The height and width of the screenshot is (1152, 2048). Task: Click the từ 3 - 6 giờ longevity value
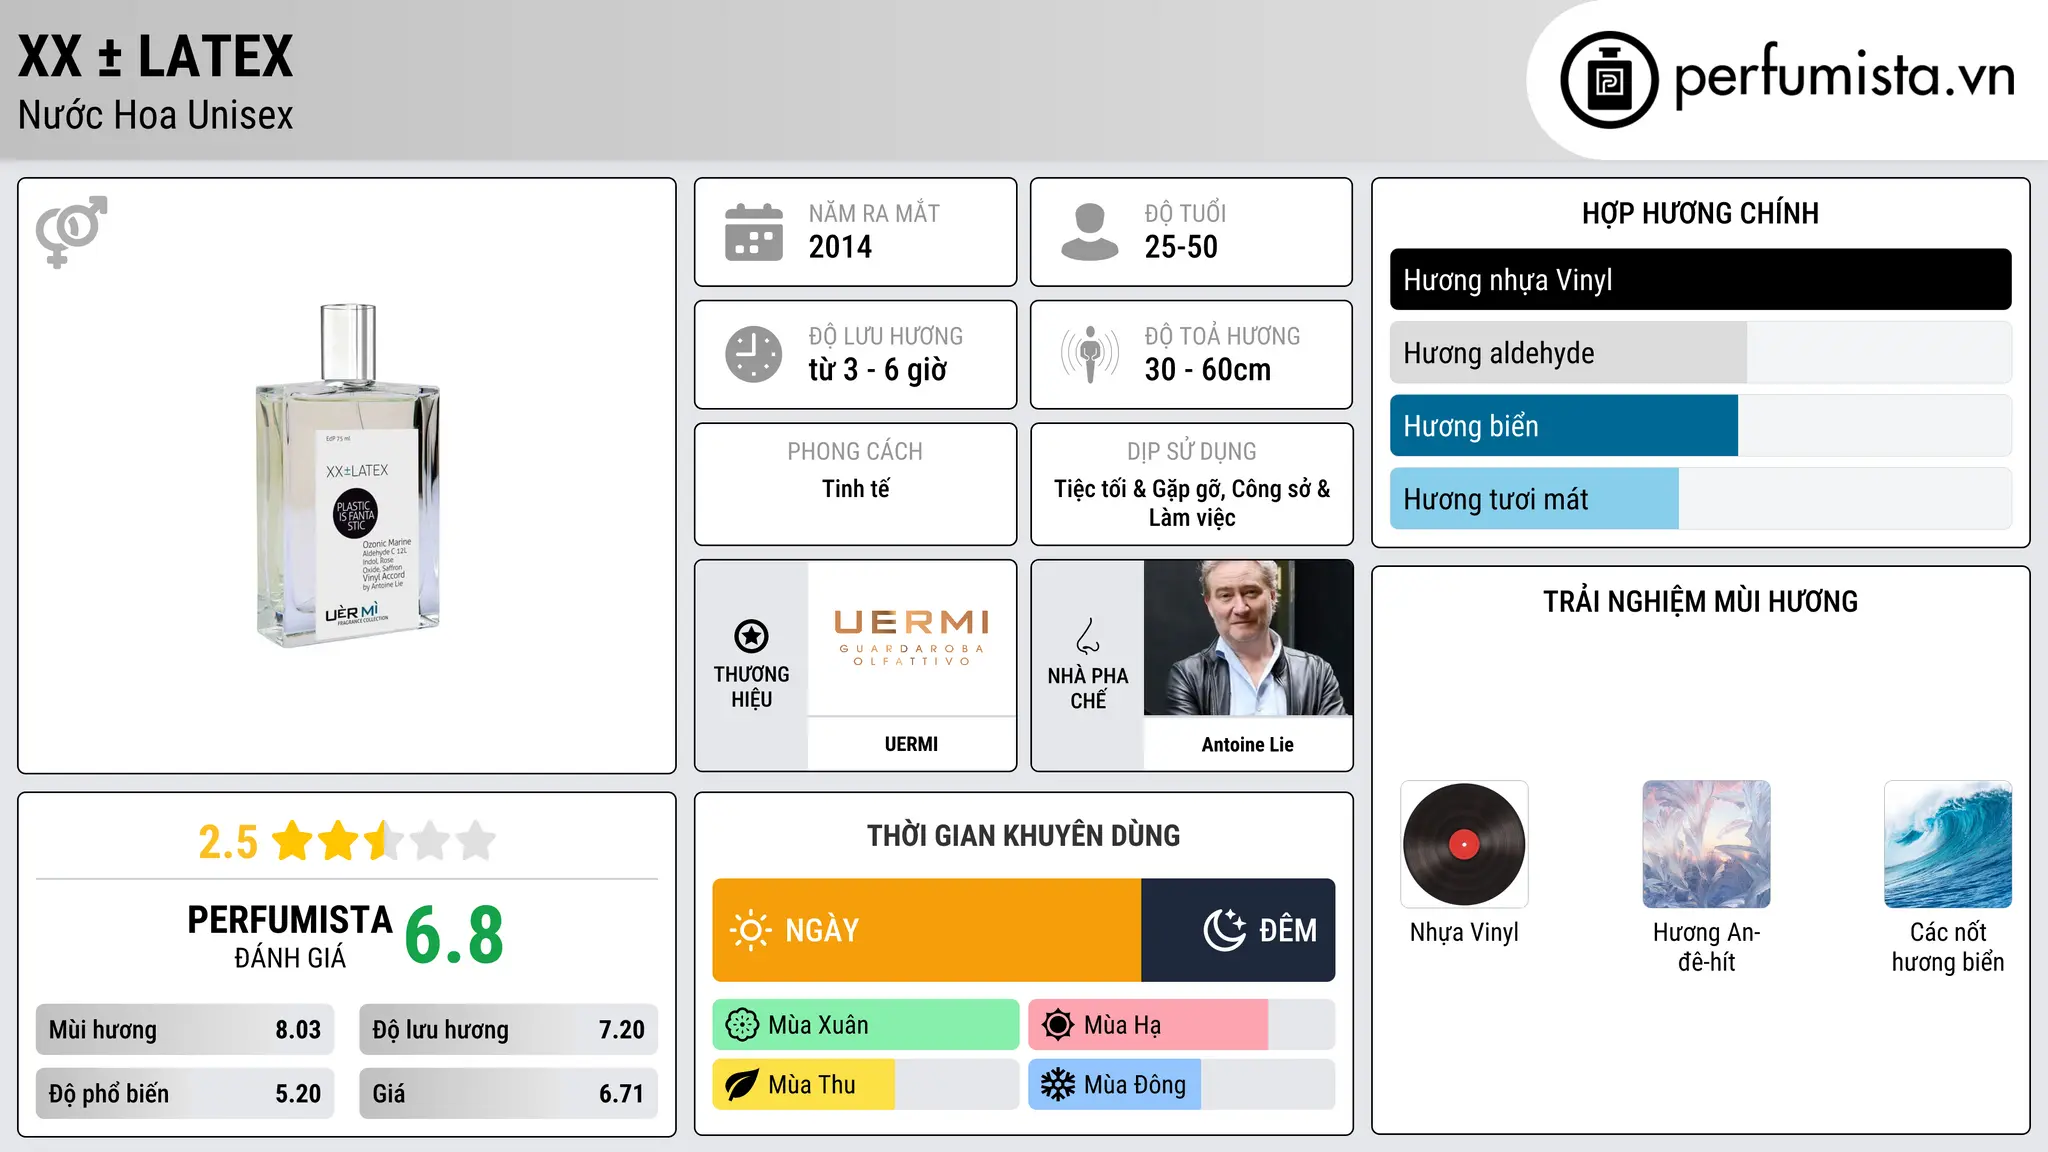pos(878,370)
